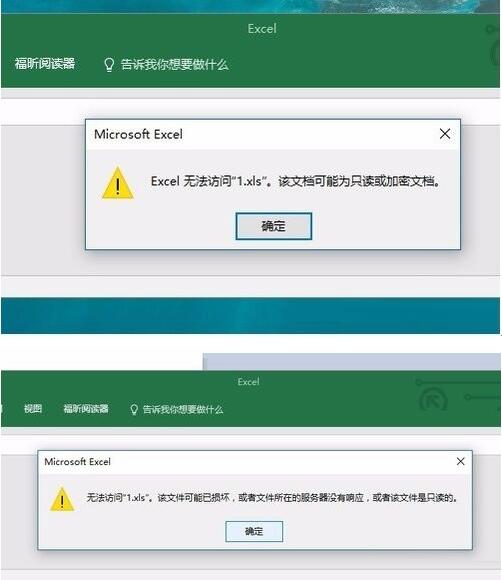Click the lightbulb icon in the ribbon containing 视图

[x=134, y=409]
